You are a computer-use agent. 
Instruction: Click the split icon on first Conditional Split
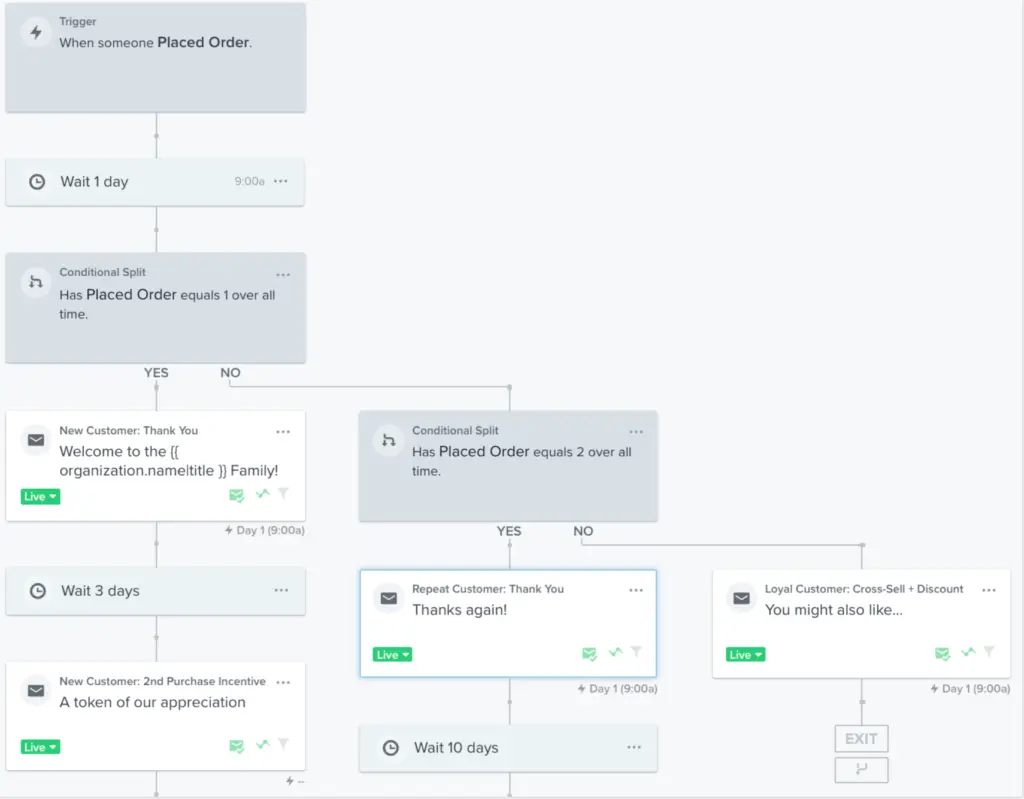click(36, 282)
